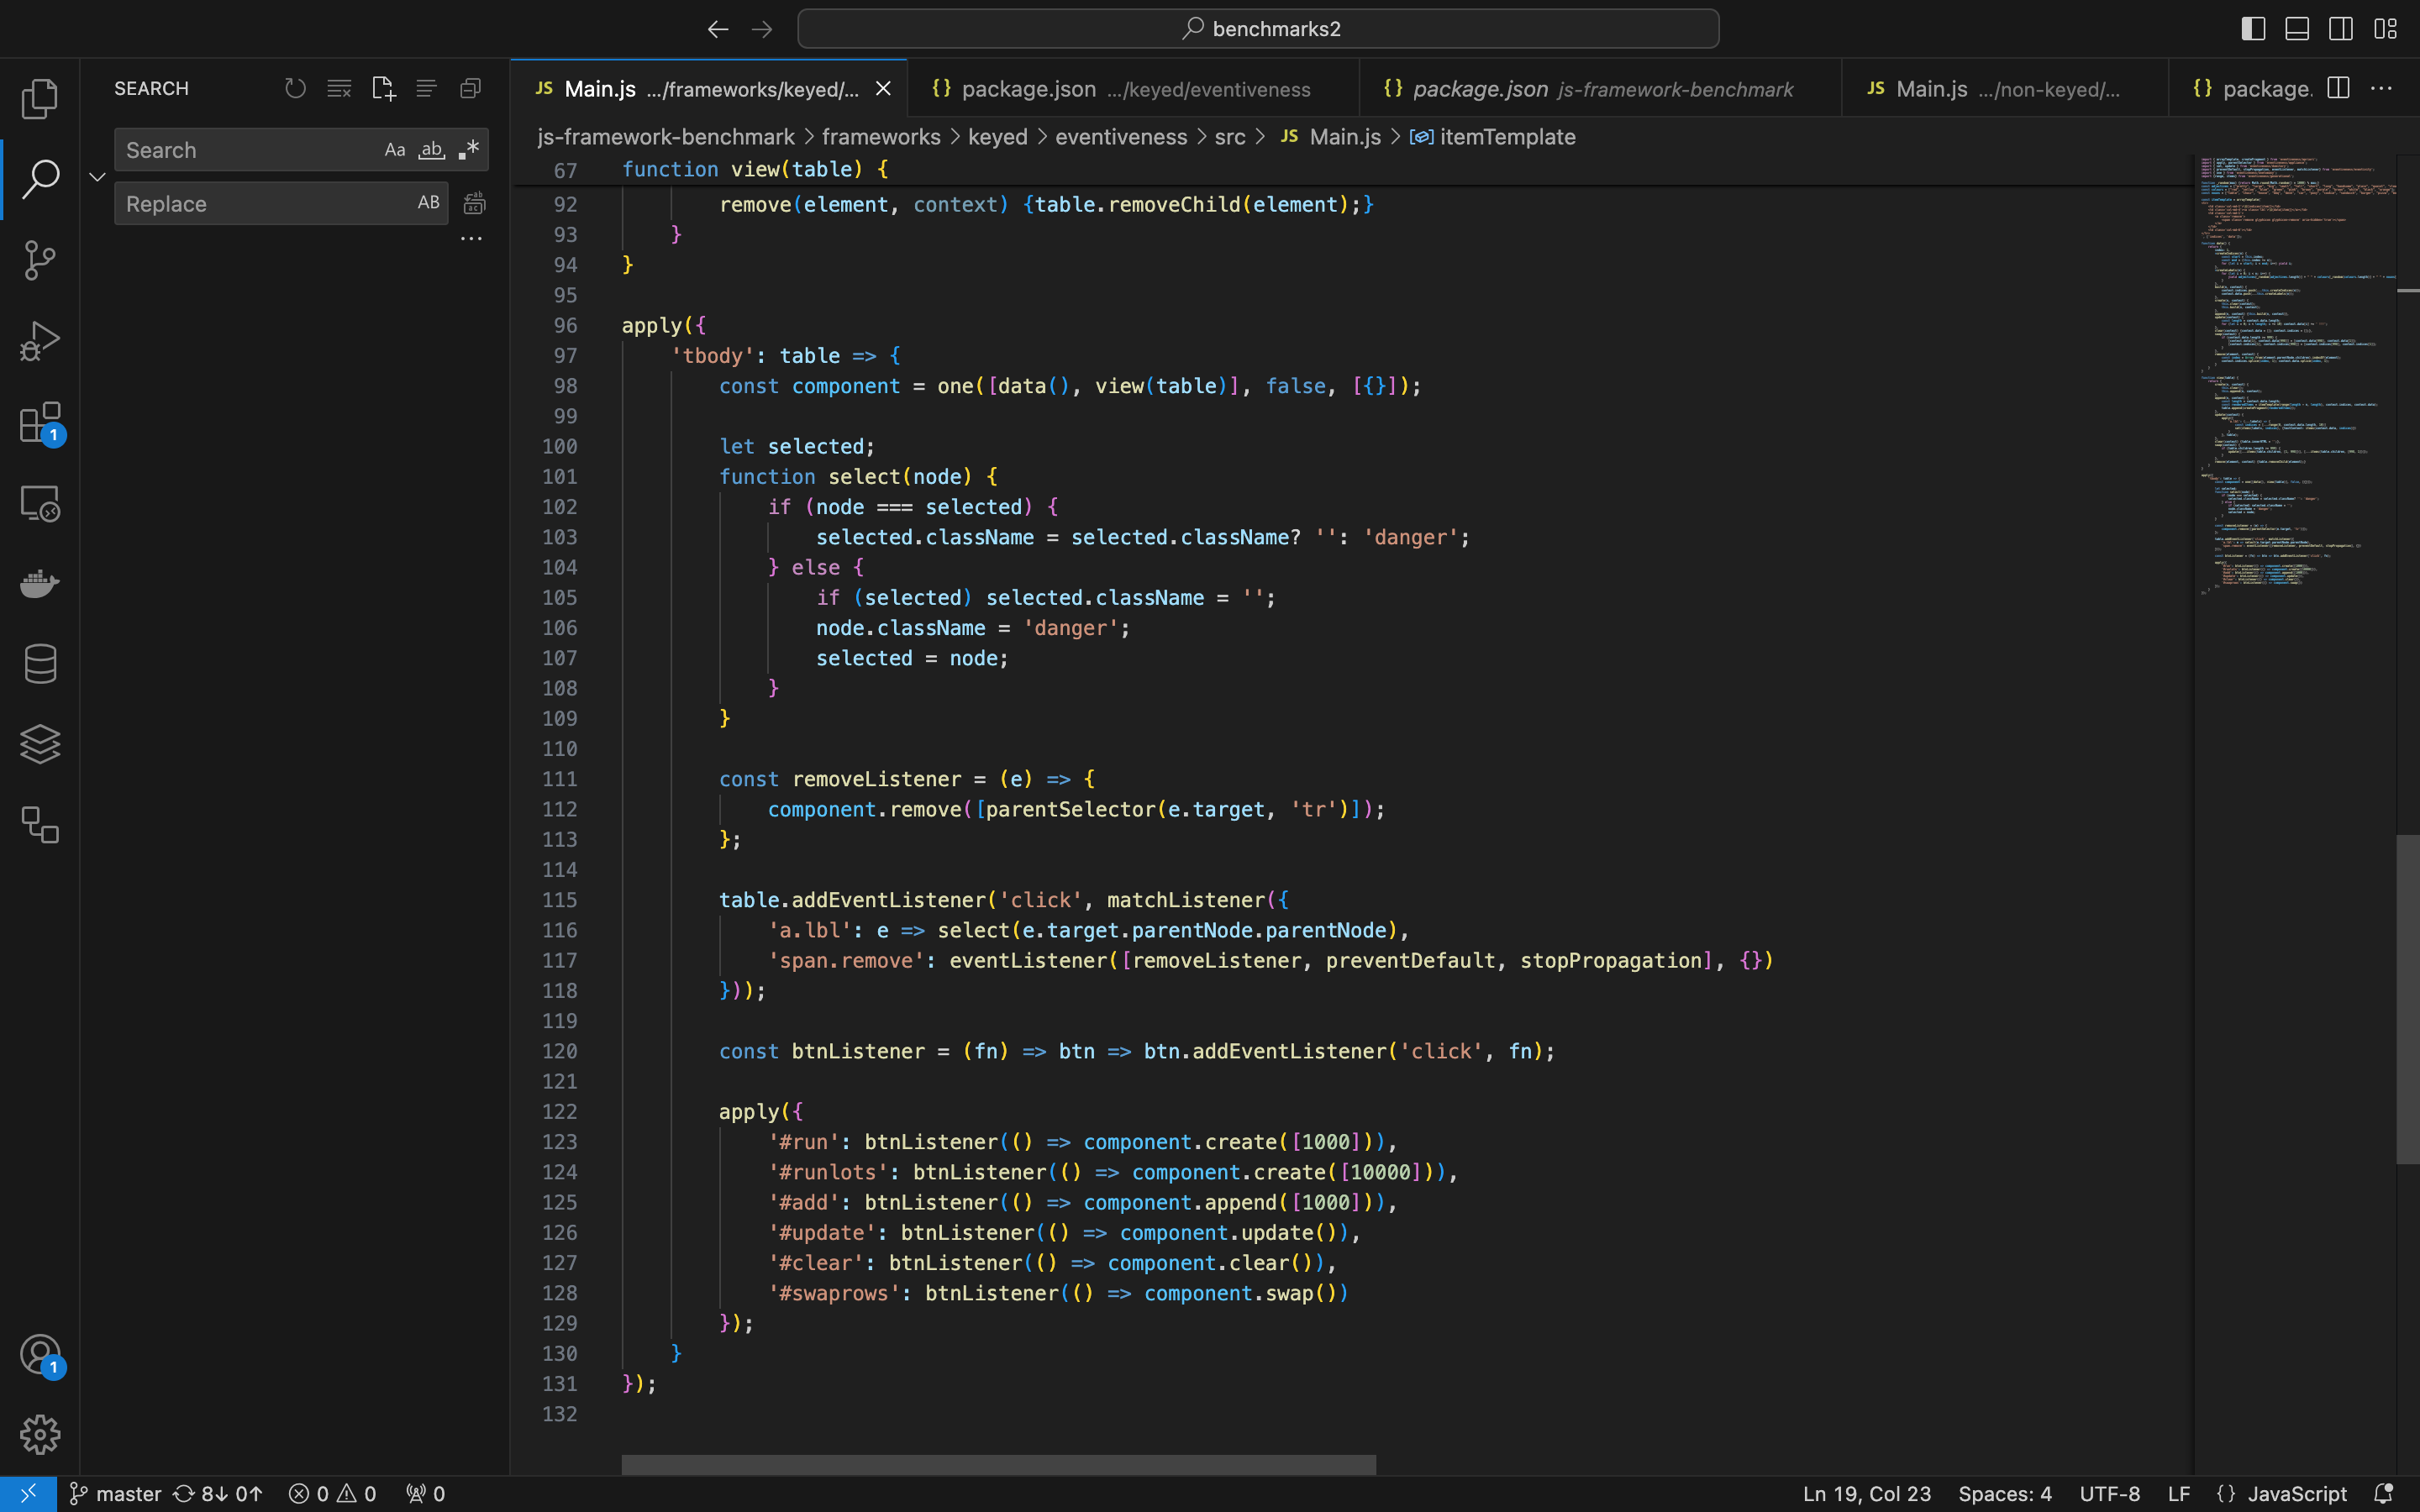Open Main.js breadcrumb file dropdown
Viewport: 2420px width, 1512px height.
(x=1331, y=136)
